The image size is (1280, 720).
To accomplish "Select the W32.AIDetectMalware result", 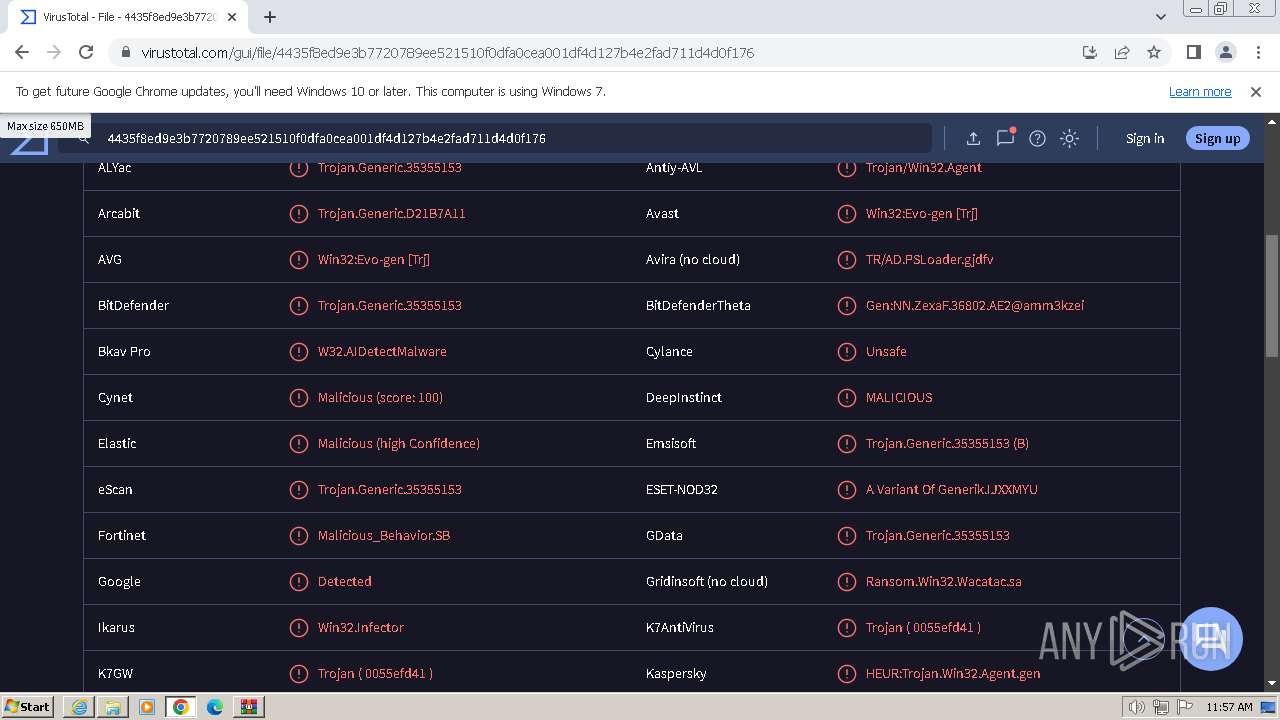I will point(382,351).
